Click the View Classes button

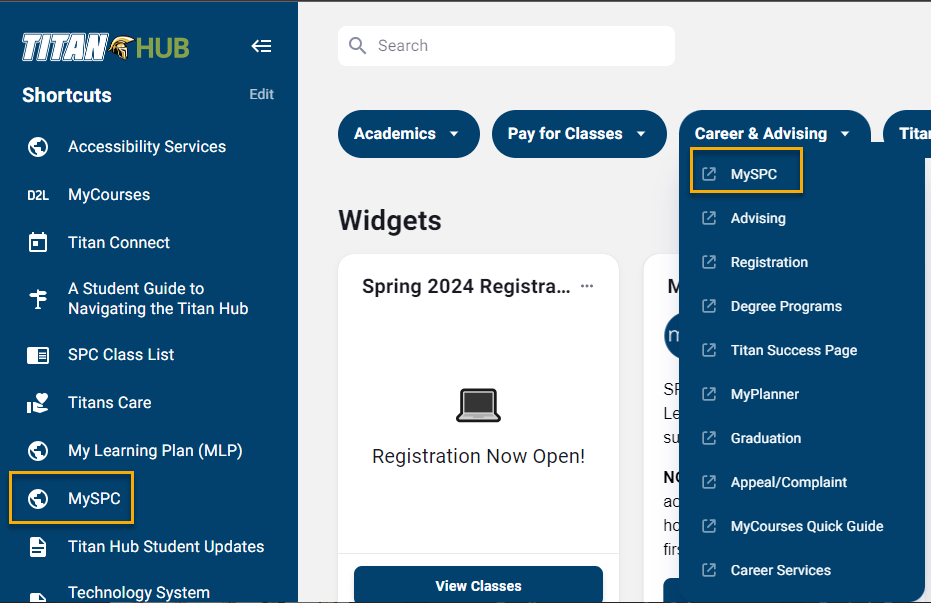click(479, 585)
